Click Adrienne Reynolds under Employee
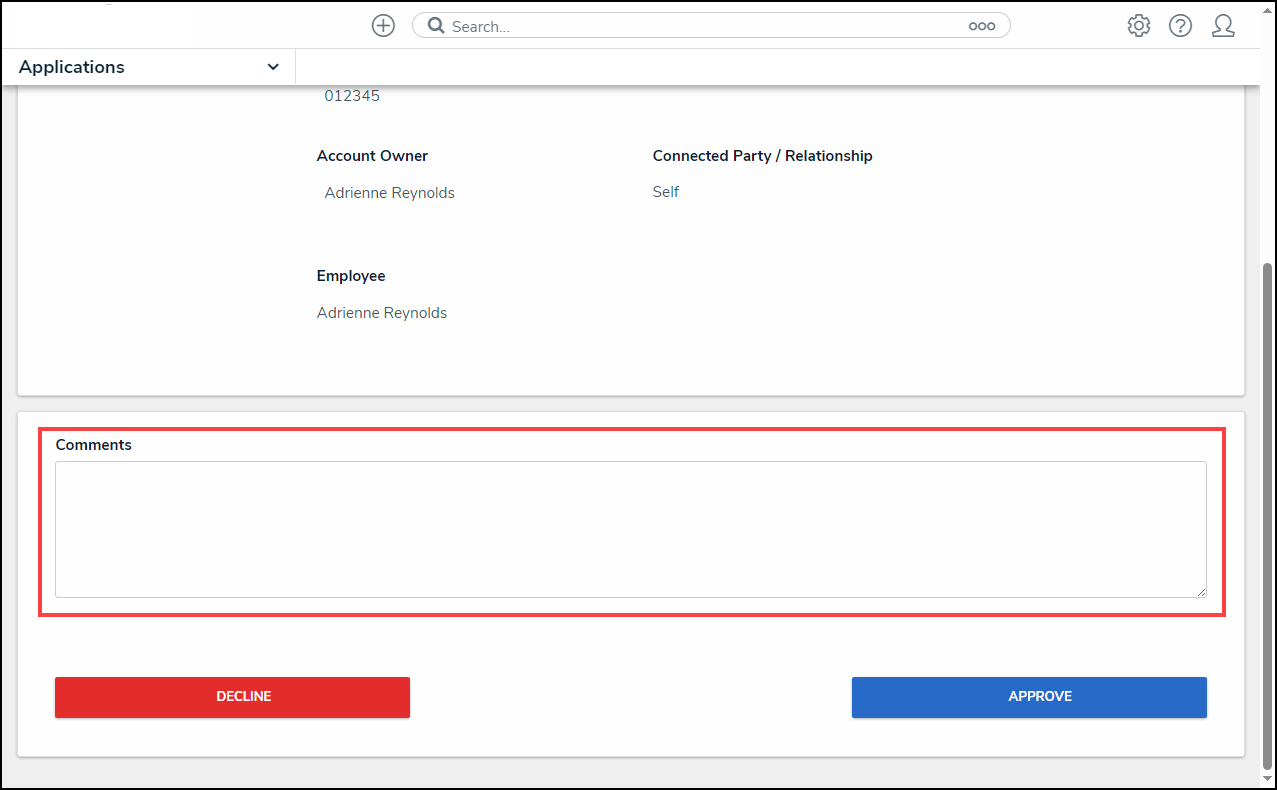The height and width of the screenshot is (790, 1277). (382, 313)
